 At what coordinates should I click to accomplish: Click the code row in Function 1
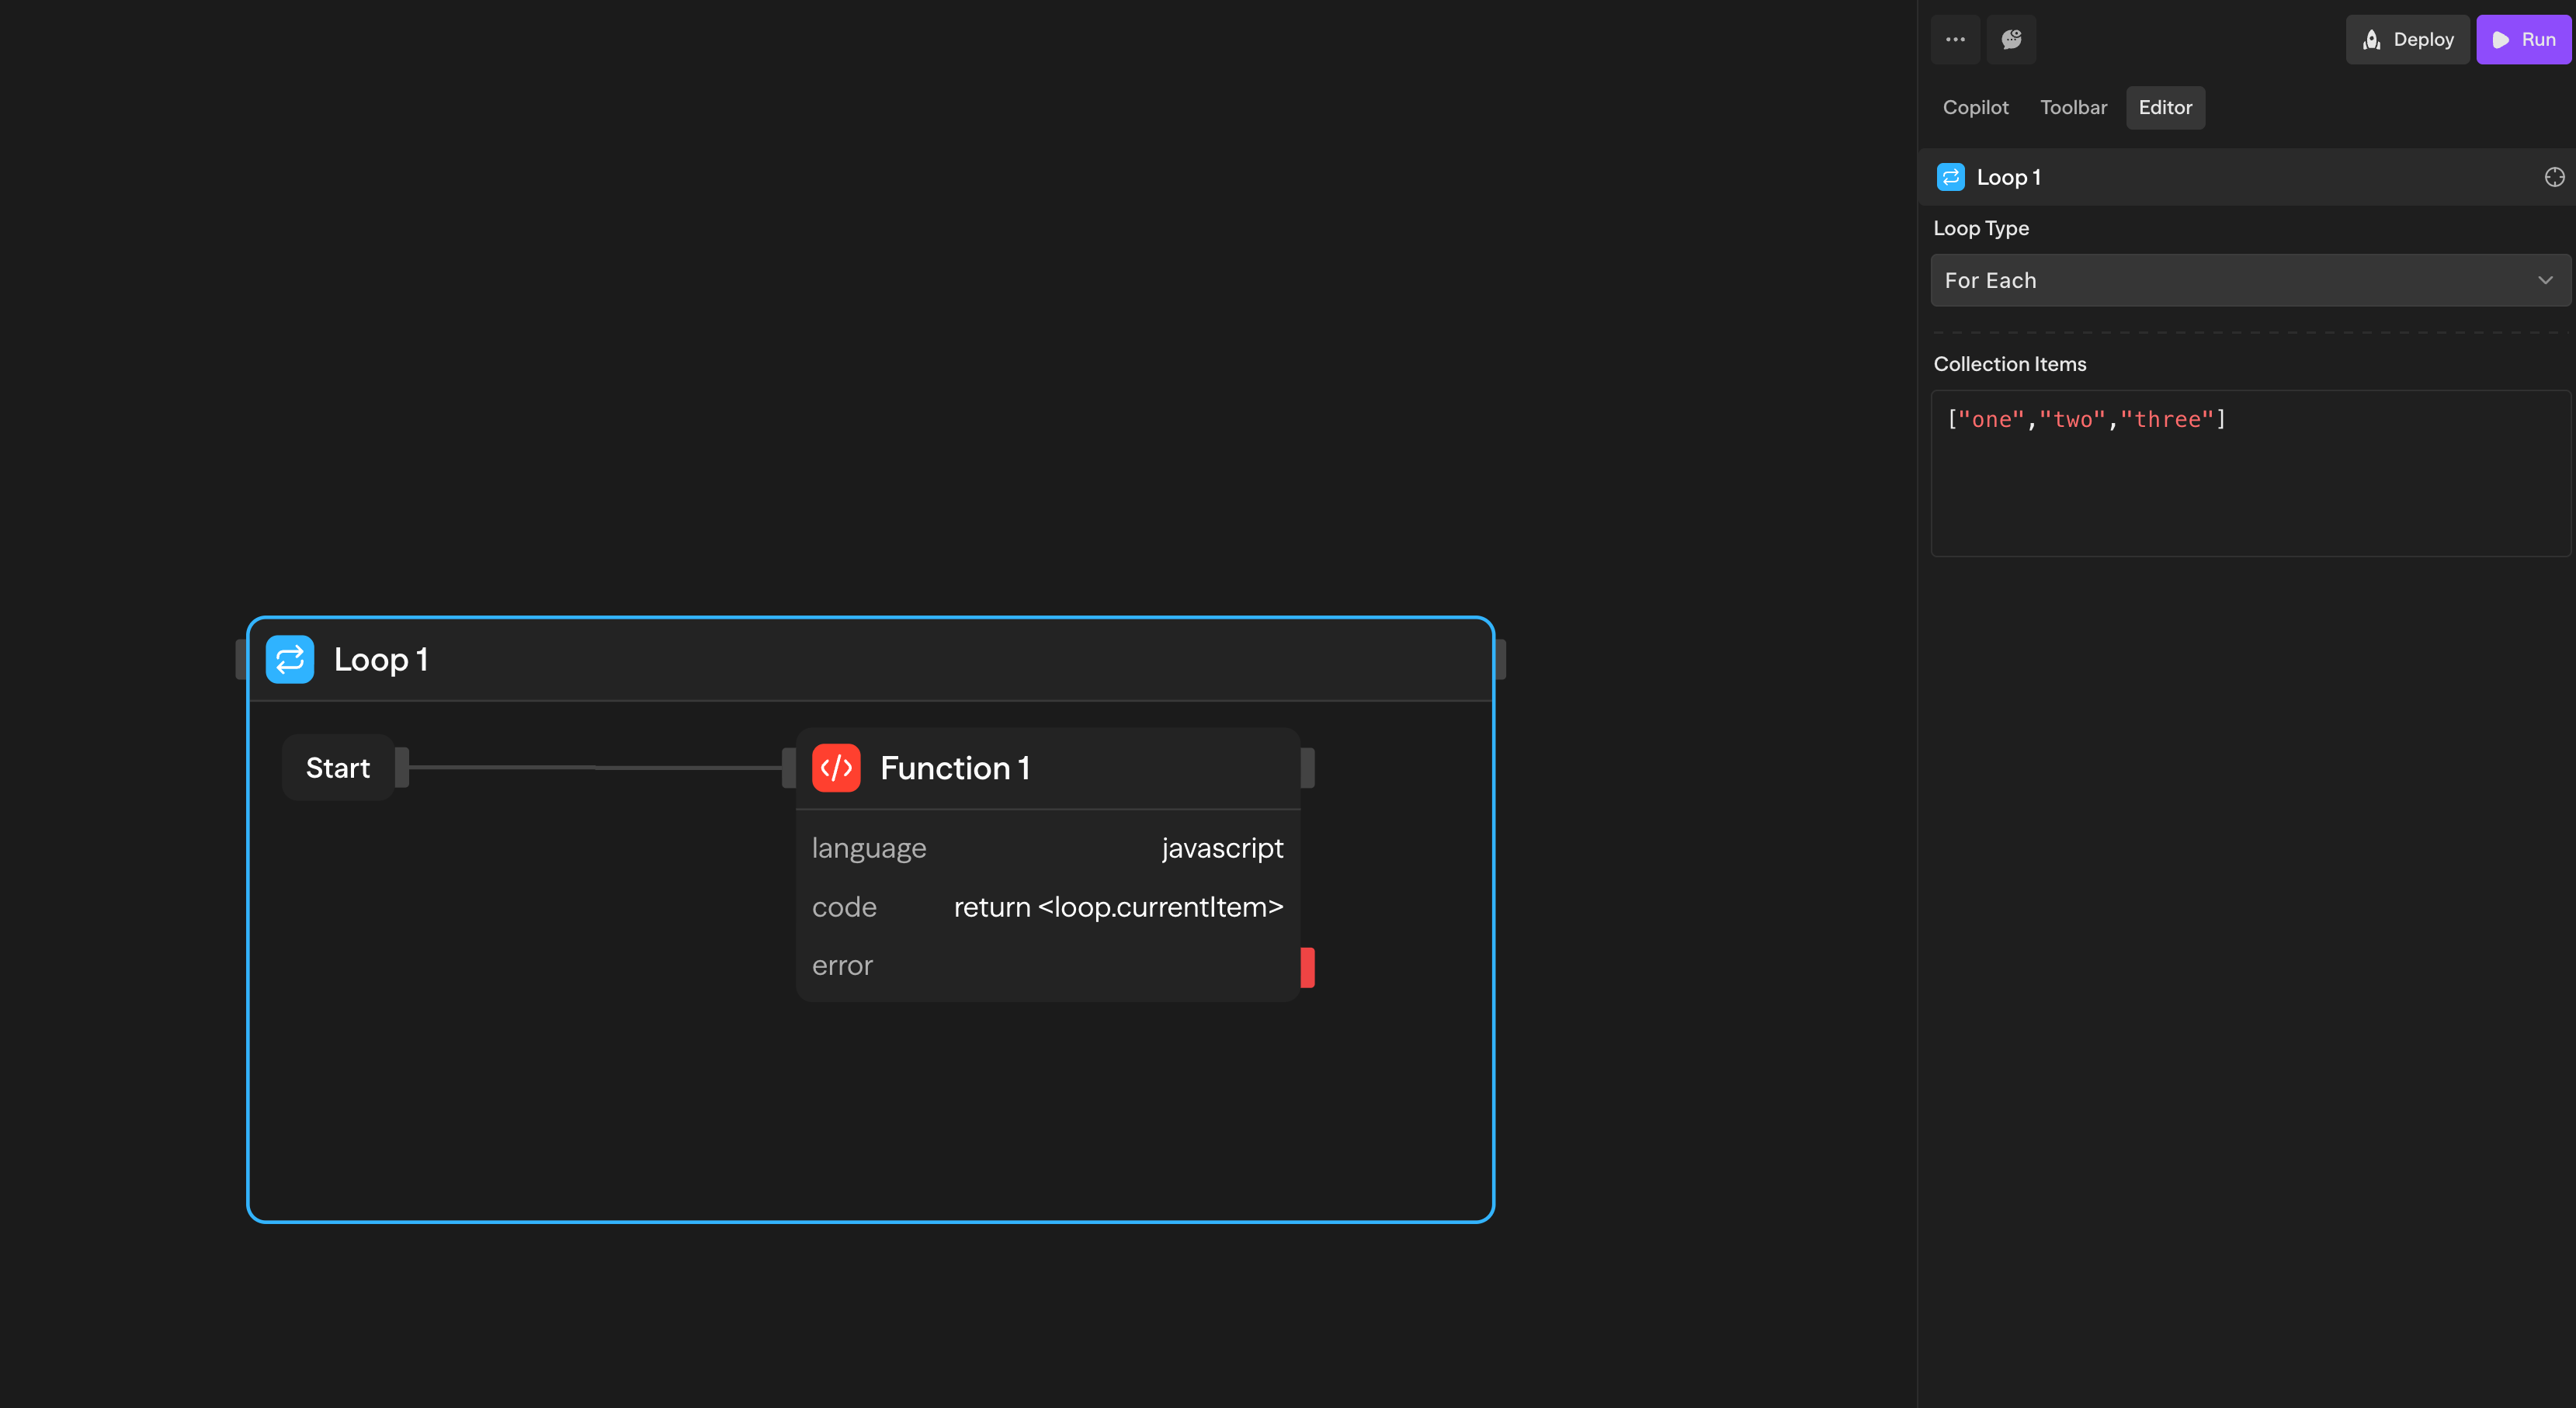point(1047,907)
